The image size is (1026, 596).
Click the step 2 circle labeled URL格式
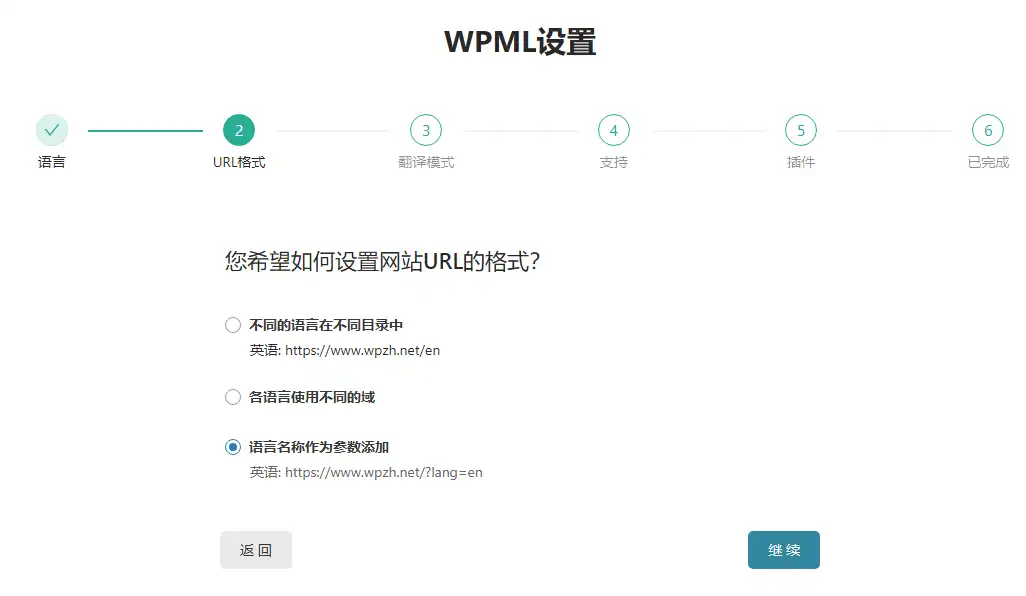click(239, 129)
